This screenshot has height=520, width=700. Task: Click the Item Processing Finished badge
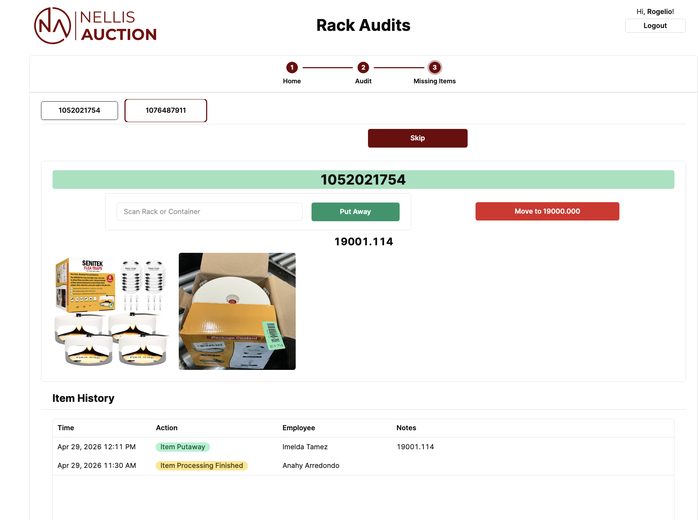(x=201, y=466)
